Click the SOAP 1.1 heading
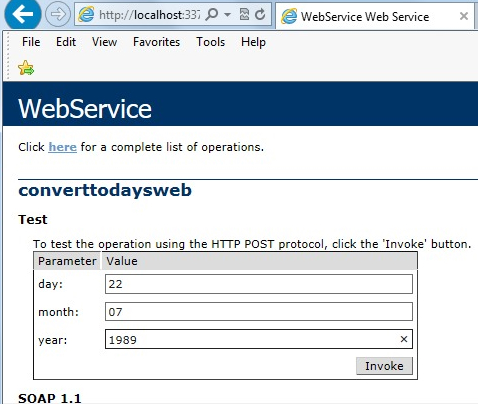 click(50, 398)
